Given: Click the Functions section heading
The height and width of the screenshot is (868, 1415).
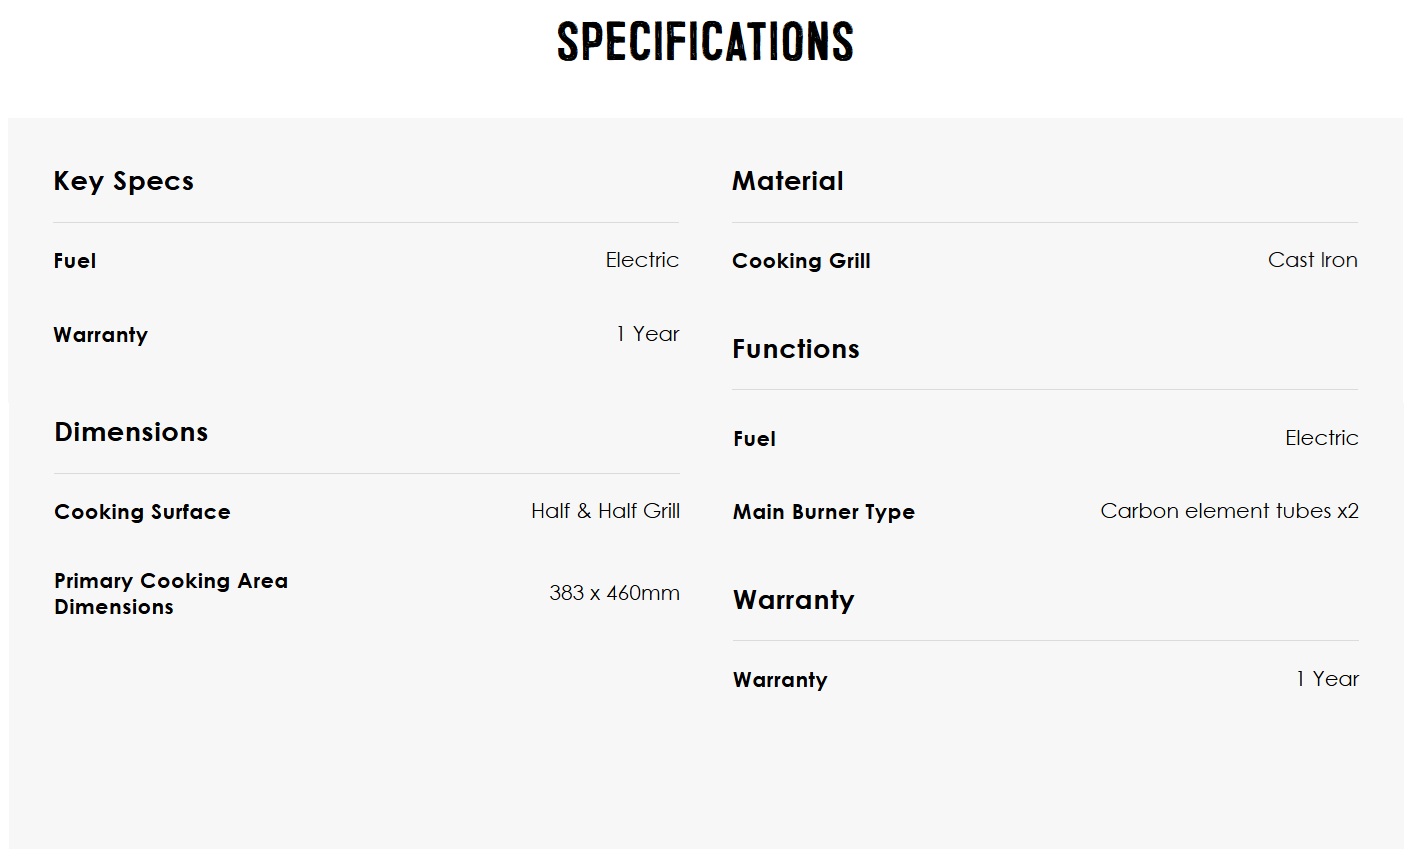Looking at the screenshot, I should point(796,349).
